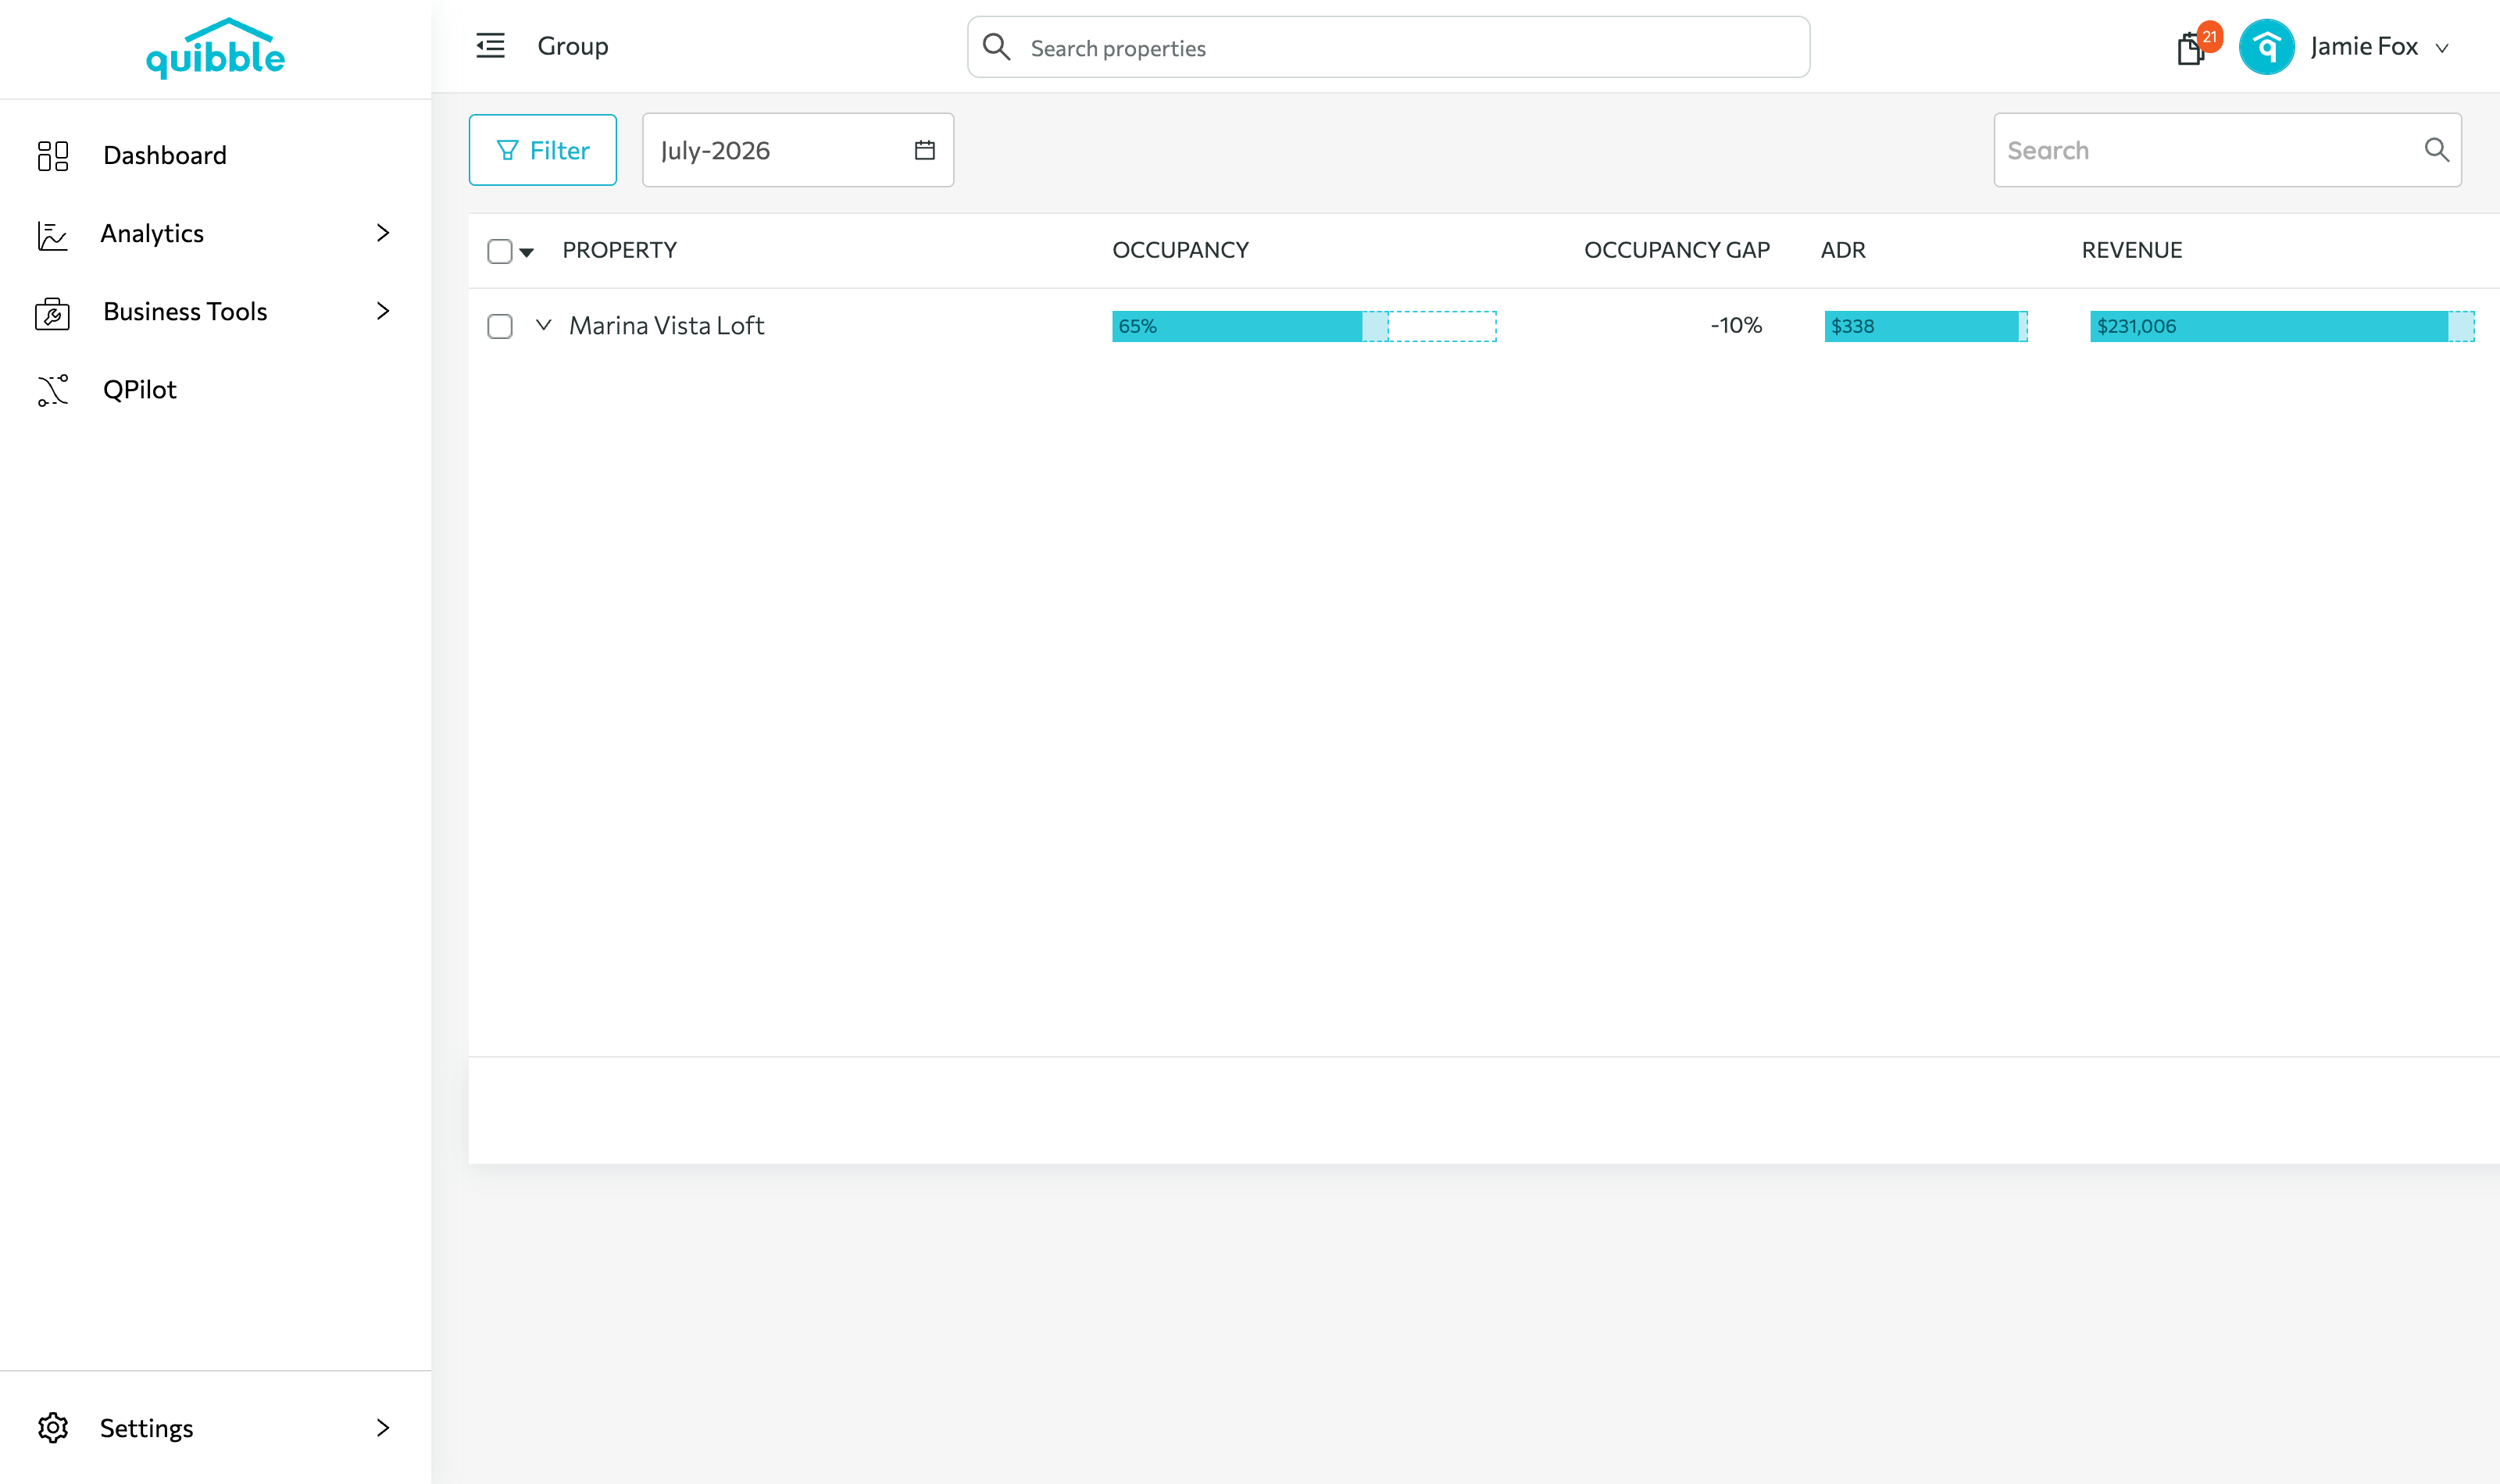Expand the Settings submenu chevron

(382, 1428)
